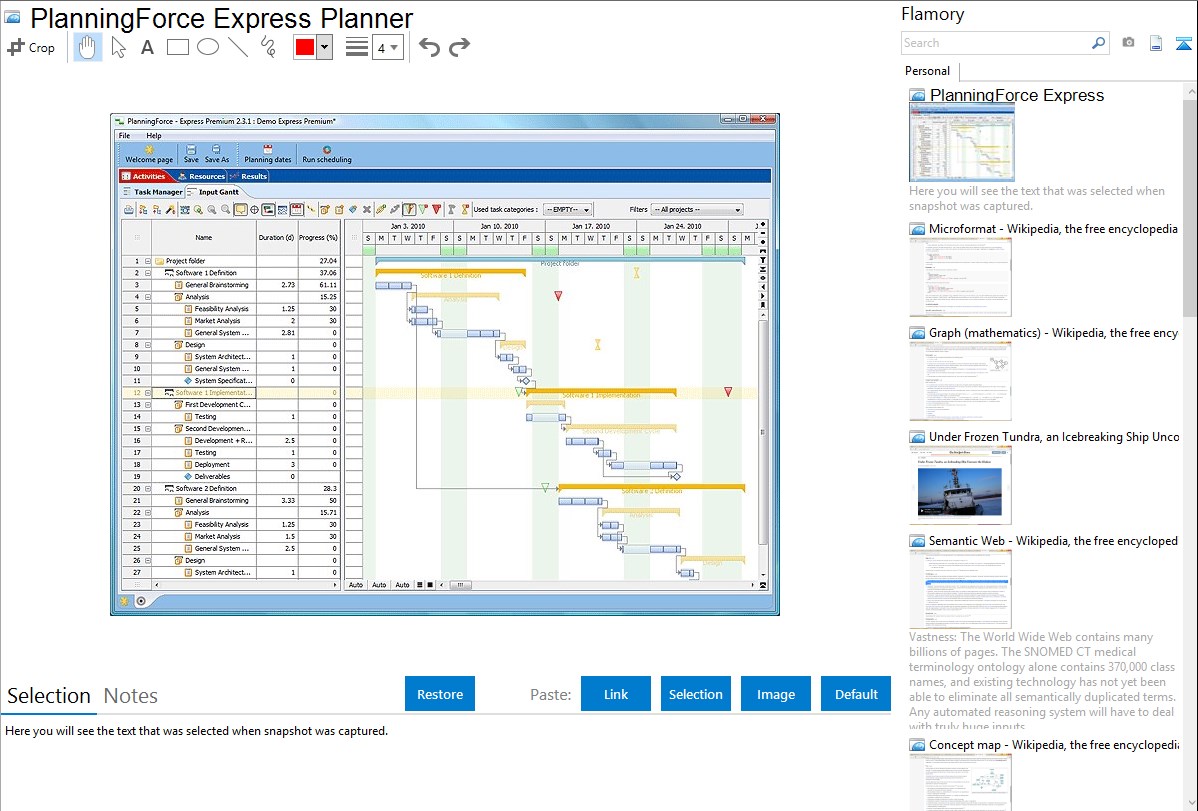Select the ellipse drawing tool
The image size is (1198, 811).
pyautogui.click(x=208, y=47)
